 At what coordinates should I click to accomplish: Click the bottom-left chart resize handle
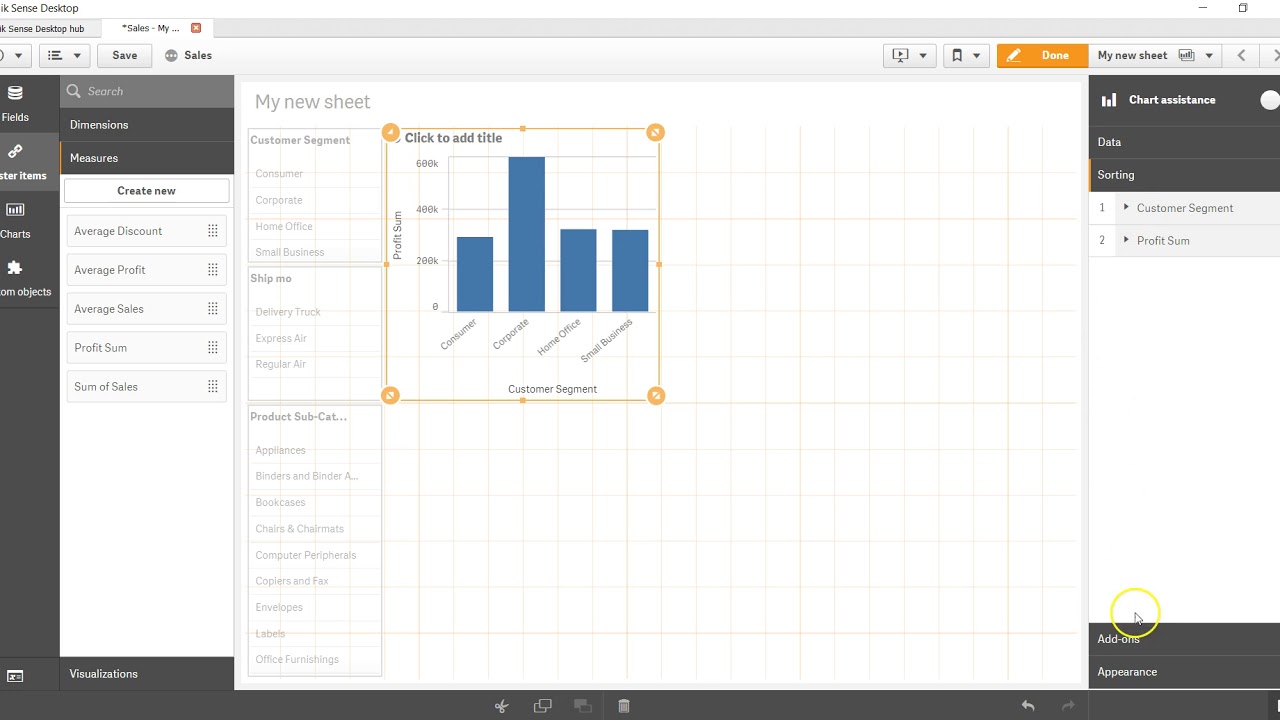[390, 395]
